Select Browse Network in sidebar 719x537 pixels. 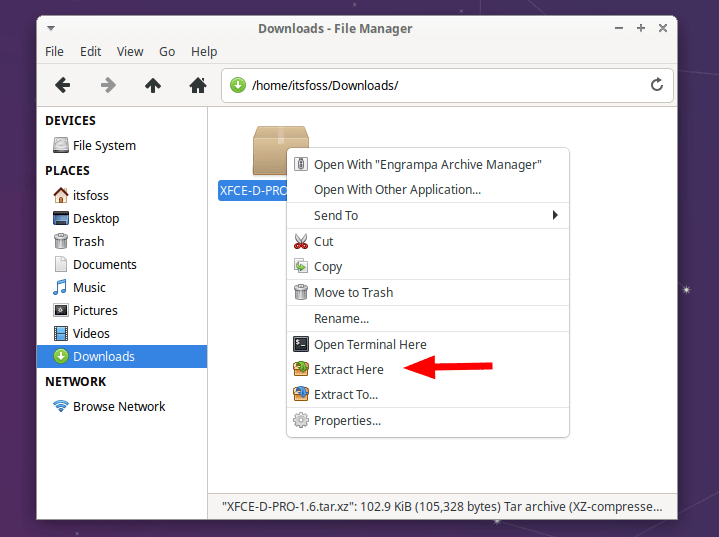click(119, 406)
